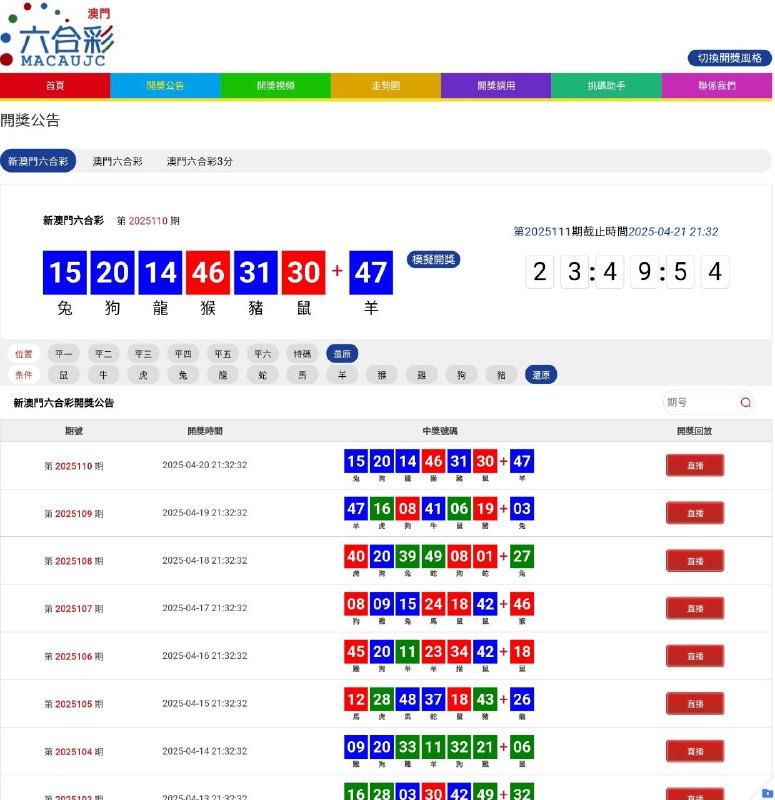Click the search magnifier icon in 期号 box
Viewport: 775px width, 800px height.
click(x=745, y=403)
